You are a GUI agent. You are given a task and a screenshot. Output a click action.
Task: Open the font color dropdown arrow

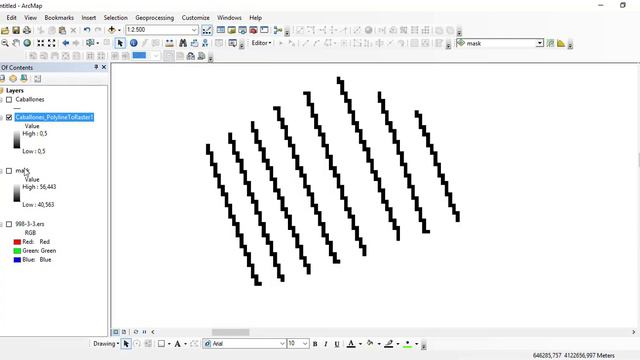360,344
